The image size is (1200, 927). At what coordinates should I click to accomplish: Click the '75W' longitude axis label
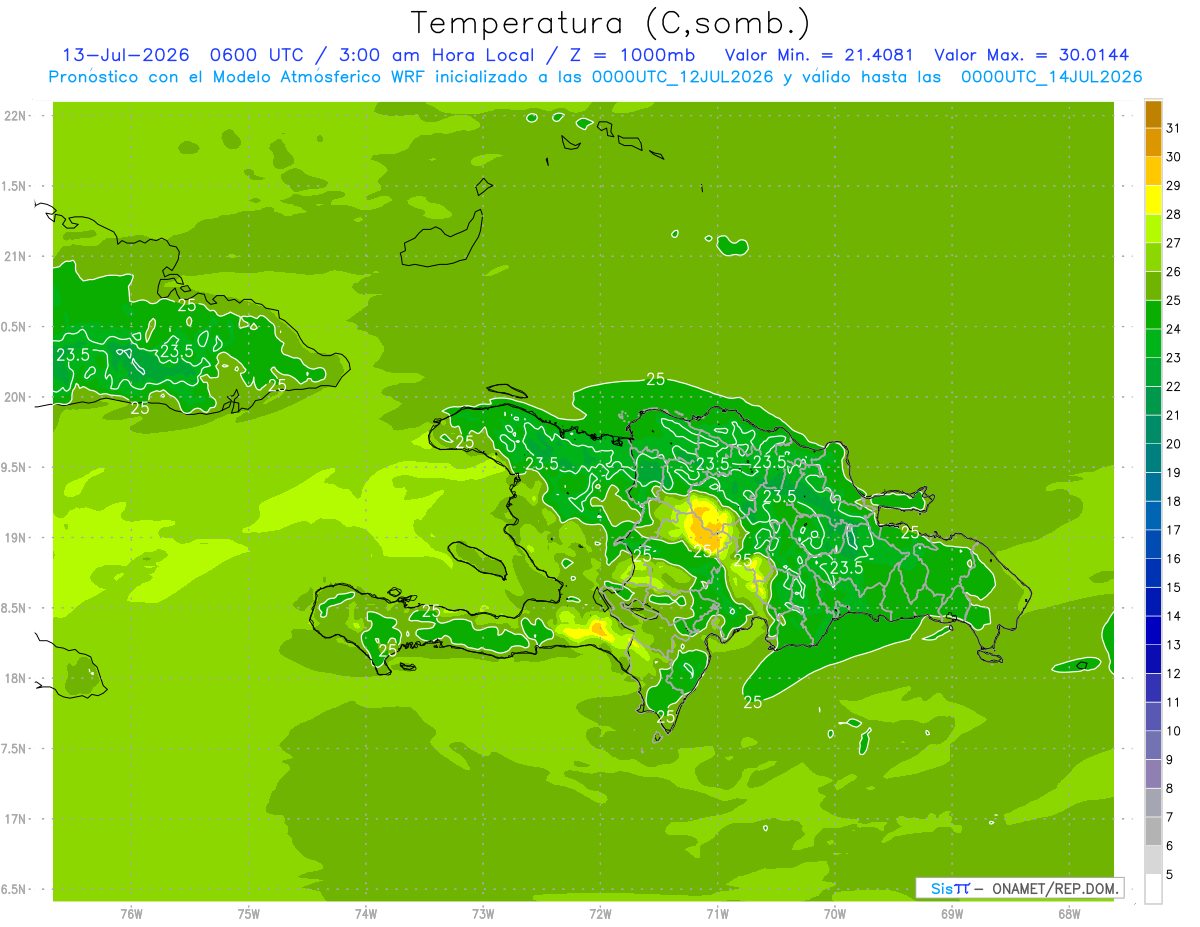(249, 913)
